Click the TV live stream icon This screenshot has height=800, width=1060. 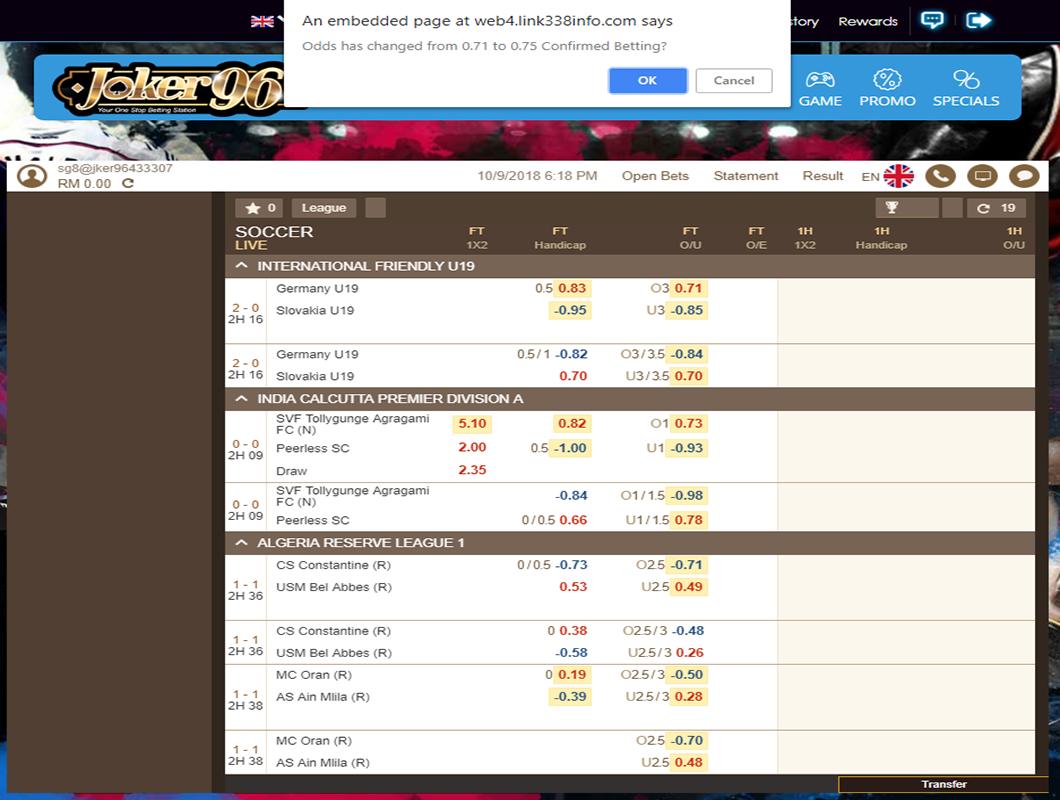point(983,176)
